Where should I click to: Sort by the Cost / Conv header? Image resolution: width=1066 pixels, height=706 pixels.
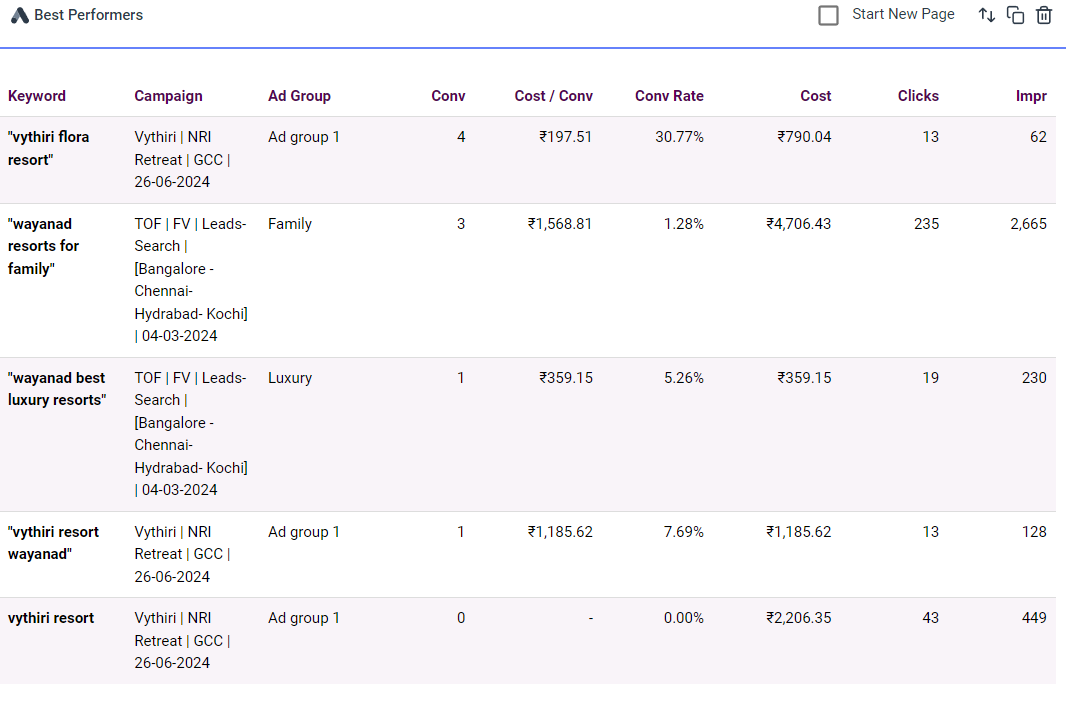(x=553, y=96)
